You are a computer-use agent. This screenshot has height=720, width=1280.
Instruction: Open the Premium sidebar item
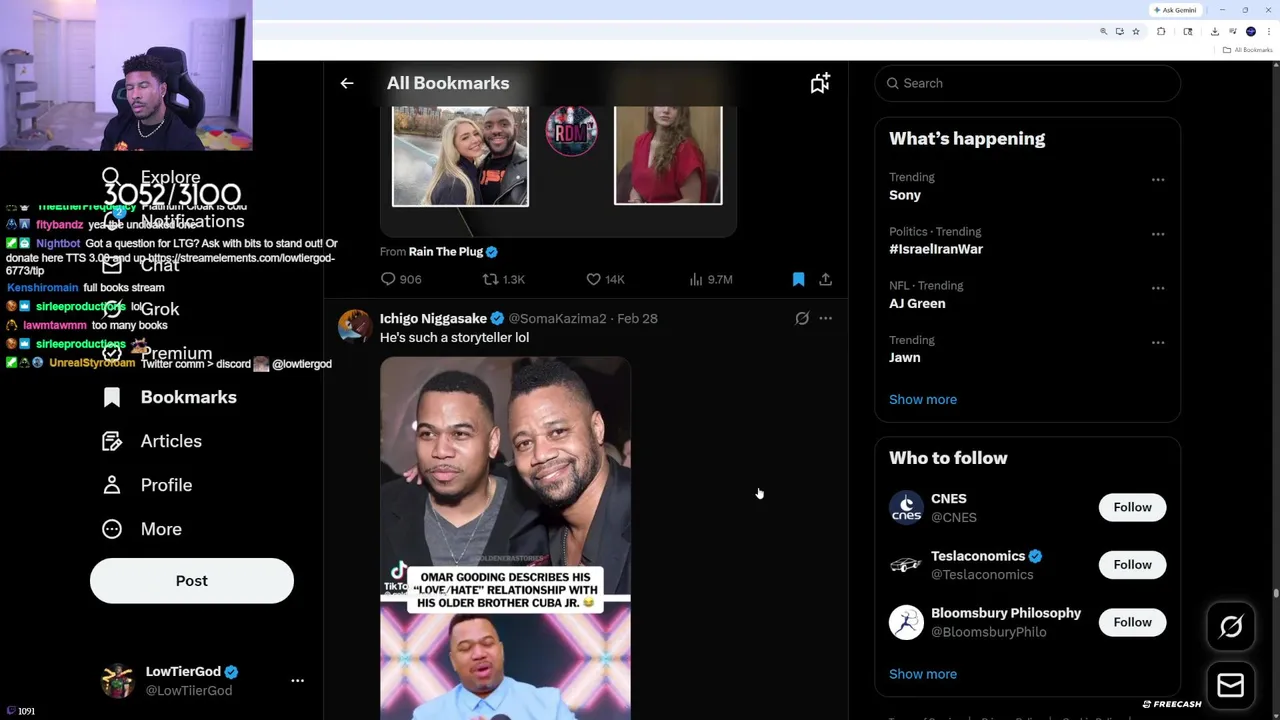coord(157,353)
